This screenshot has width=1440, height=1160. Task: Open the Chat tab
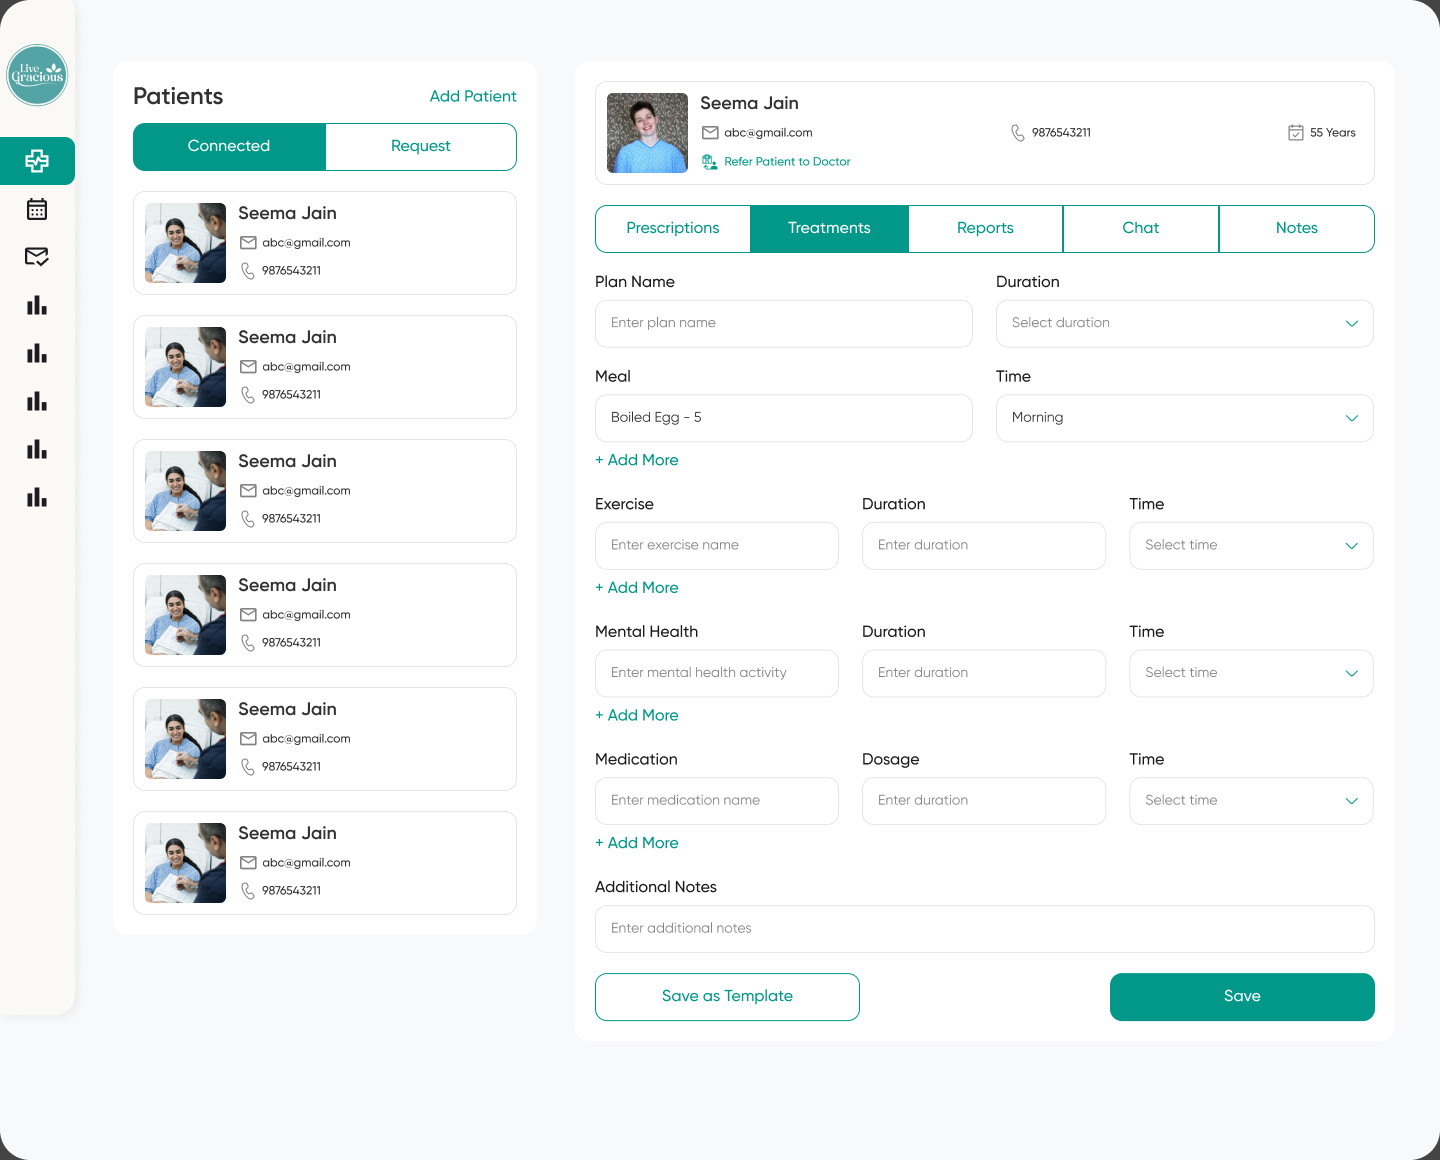[x=1141, y=228]
